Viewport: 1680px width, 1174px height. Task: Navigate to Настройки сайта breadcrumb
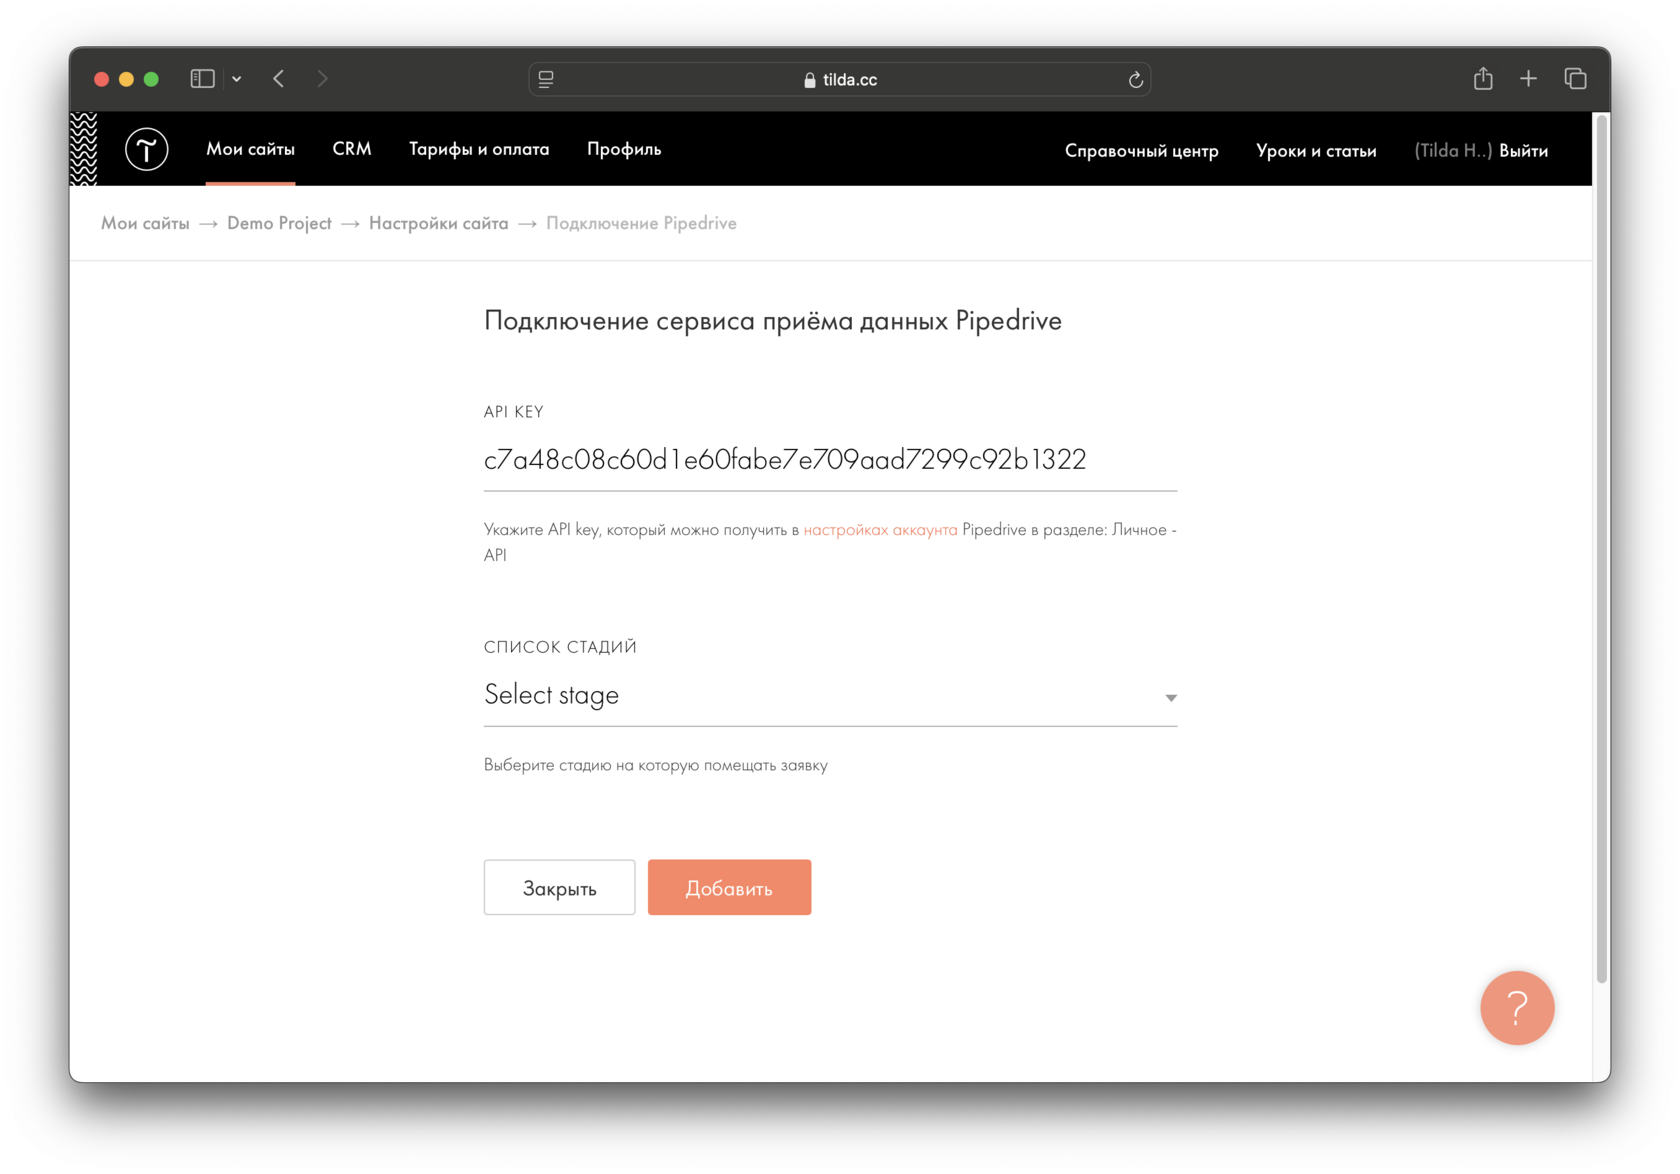tap(438, 223)
